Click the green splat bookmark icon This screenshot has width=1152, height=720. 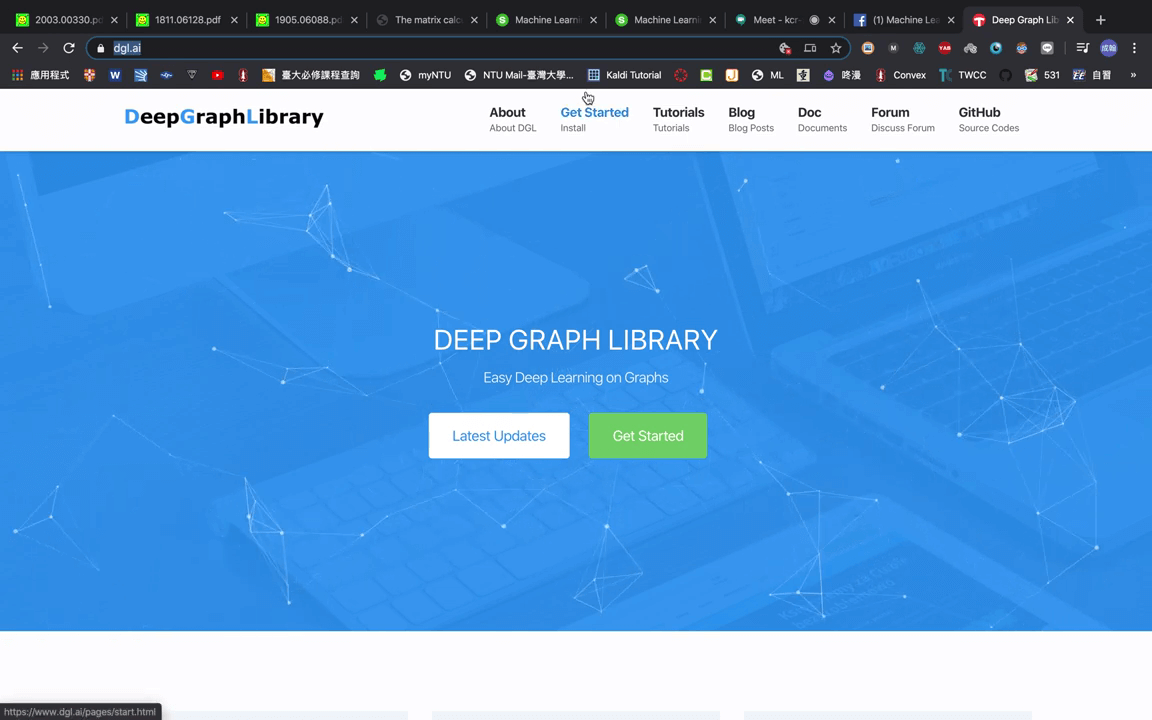tap(380, 75)
